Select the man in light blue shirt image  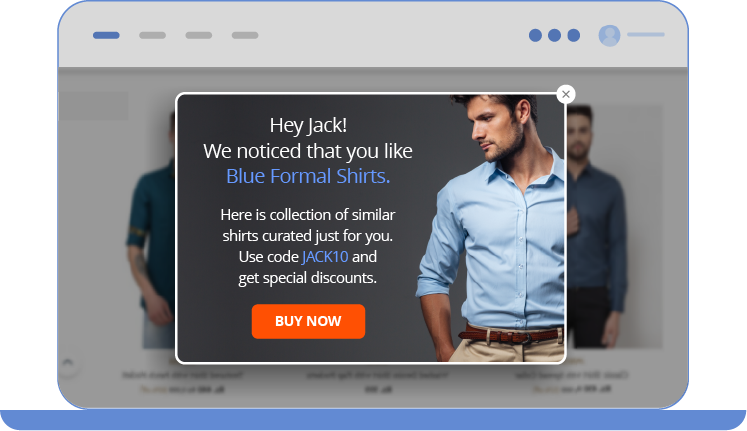(x=491, y=228)
